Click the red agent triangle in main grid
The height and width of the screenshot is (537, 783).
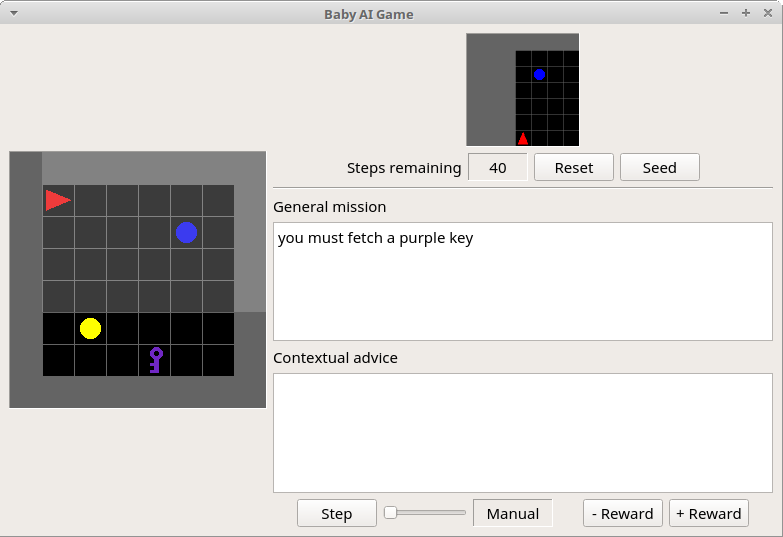tap(57, 200)
